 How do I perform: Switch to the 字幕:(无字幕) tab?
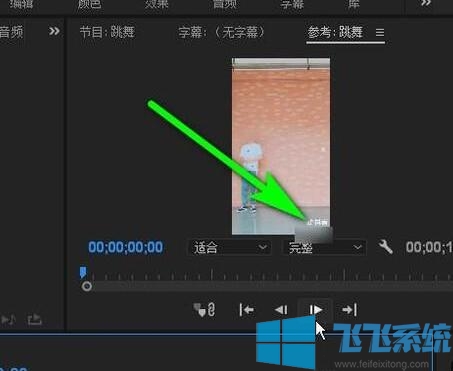[x=221, y=32]
